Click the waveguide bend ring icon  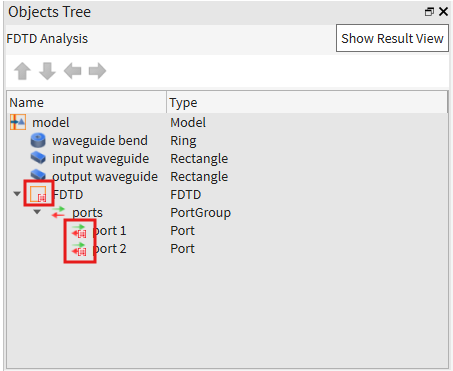click(x=38, y=140)
